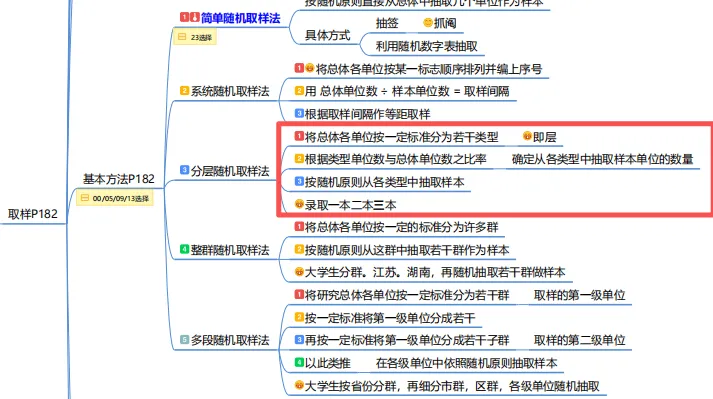
Task: Select text 大学生分群。江苏。湖南，再随机抽取若干群做样本
Action: (435, 273)
